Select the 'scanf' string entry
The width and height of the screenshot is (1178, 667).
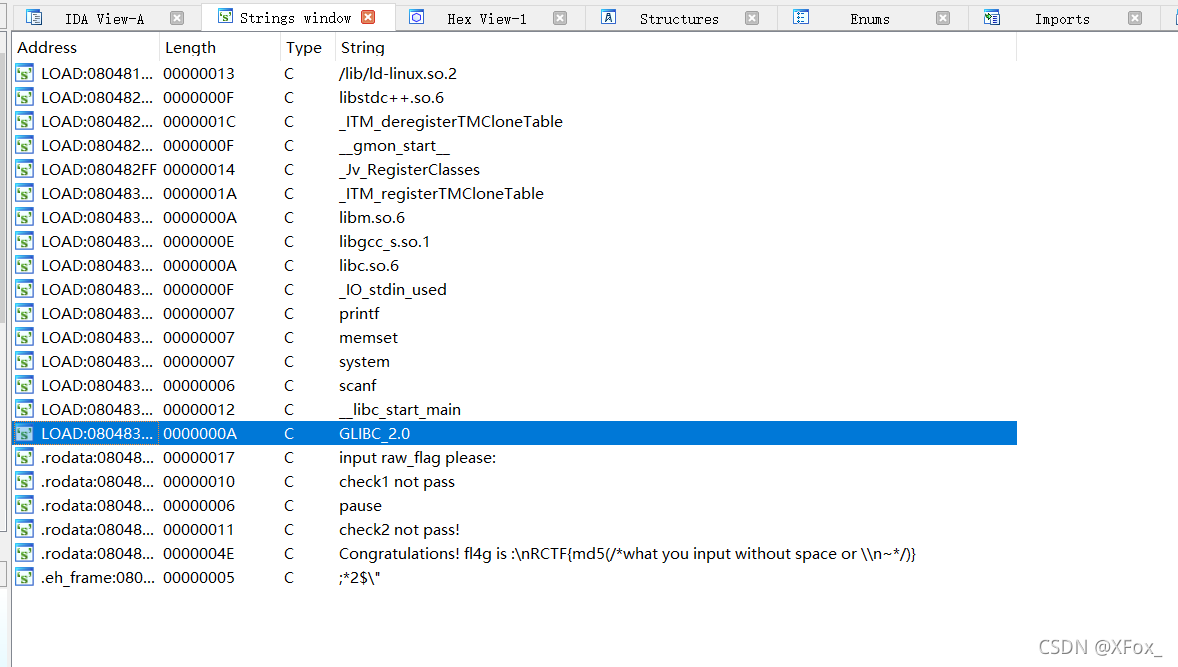[x=358, y=386]
